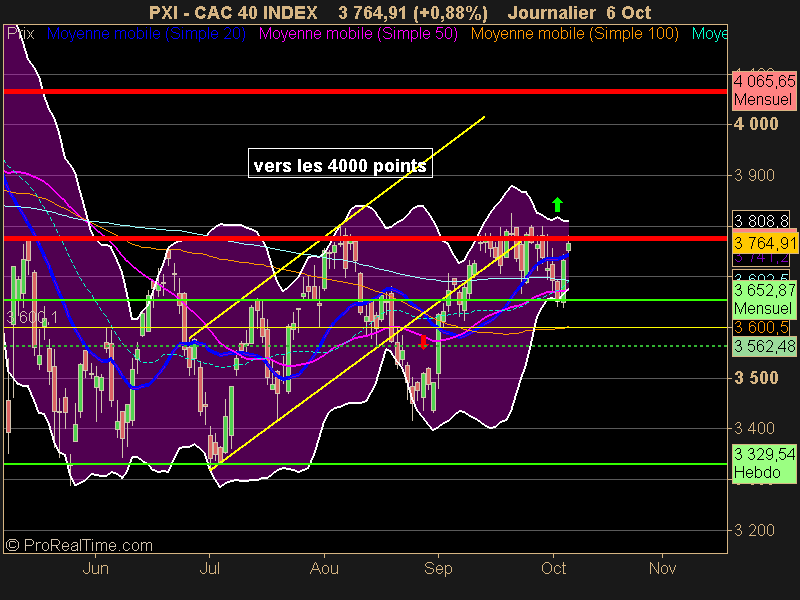
Task: Select the thick red resistance line at 4 065,65
Action: pos(365,91)
